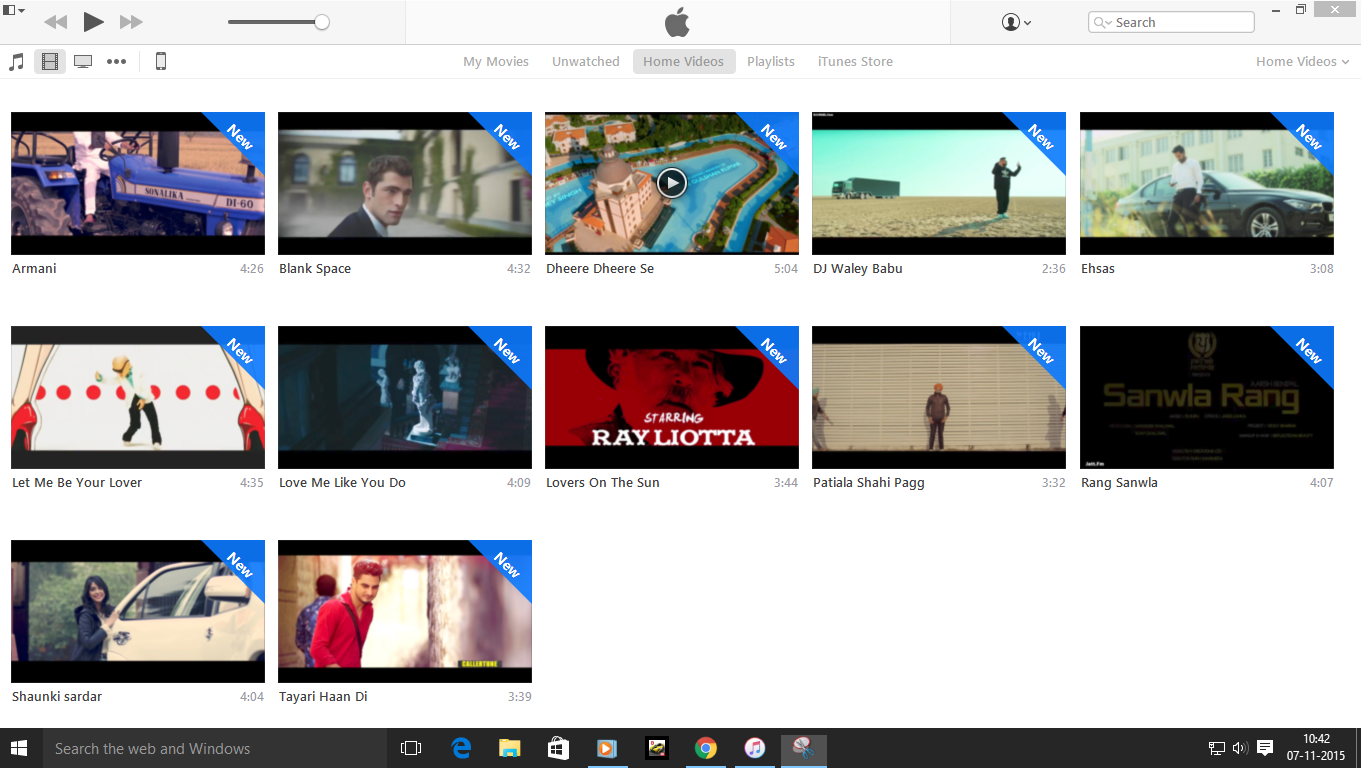Open the system volume speaker icon
The width and height of the screenshot is (1361, 768).
tap(1241, 748)
